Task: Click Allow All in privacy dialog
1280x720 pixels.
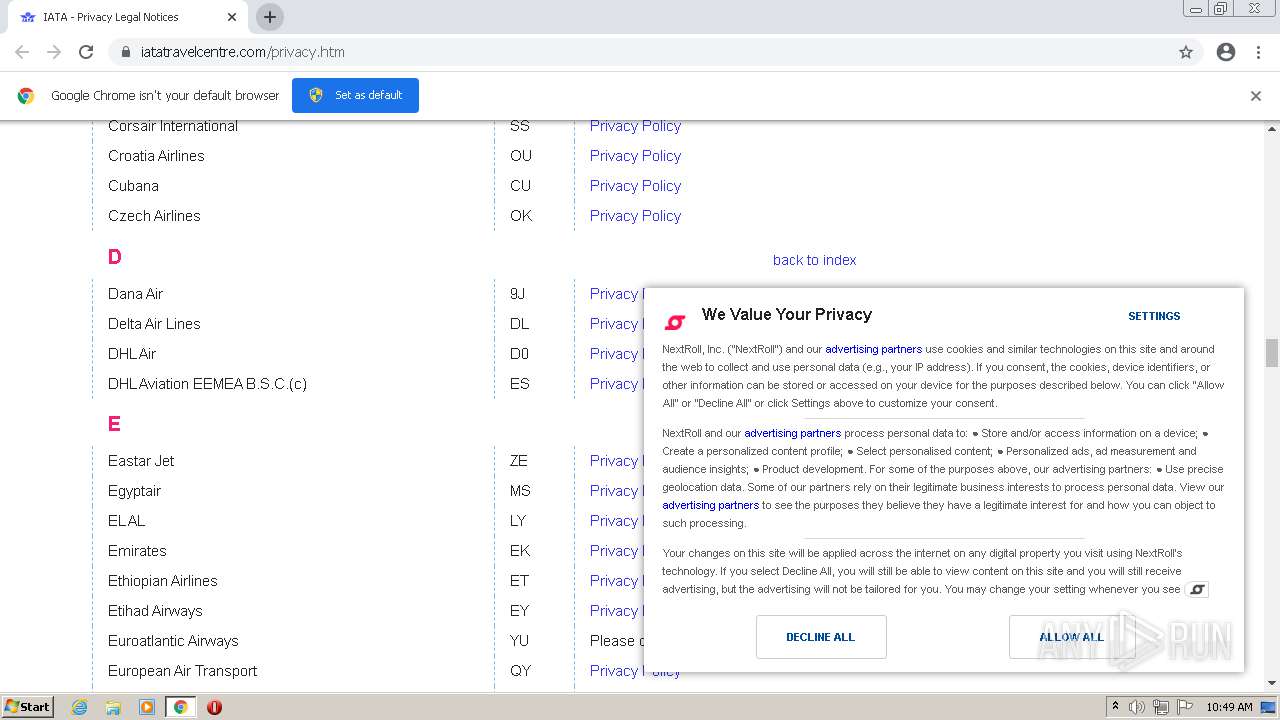Action: pyautogui.click(x=1071, y=637)
